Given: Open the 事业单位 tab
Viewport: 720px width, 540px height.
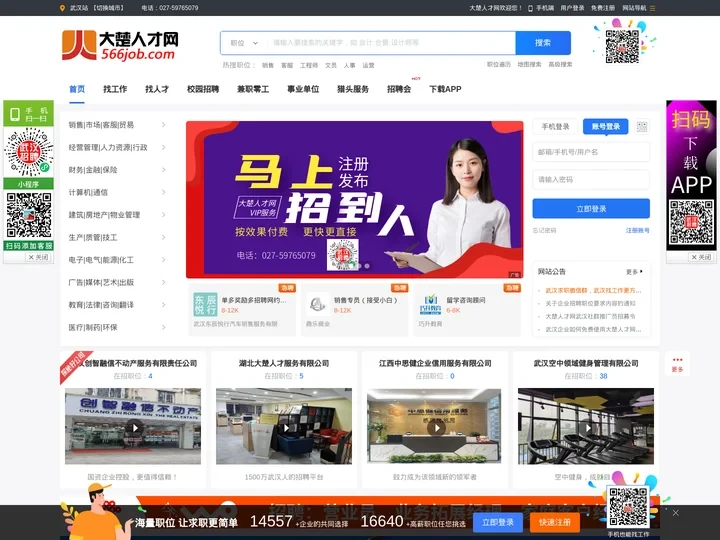Looking at the screenshot, I should click(303, 89).
